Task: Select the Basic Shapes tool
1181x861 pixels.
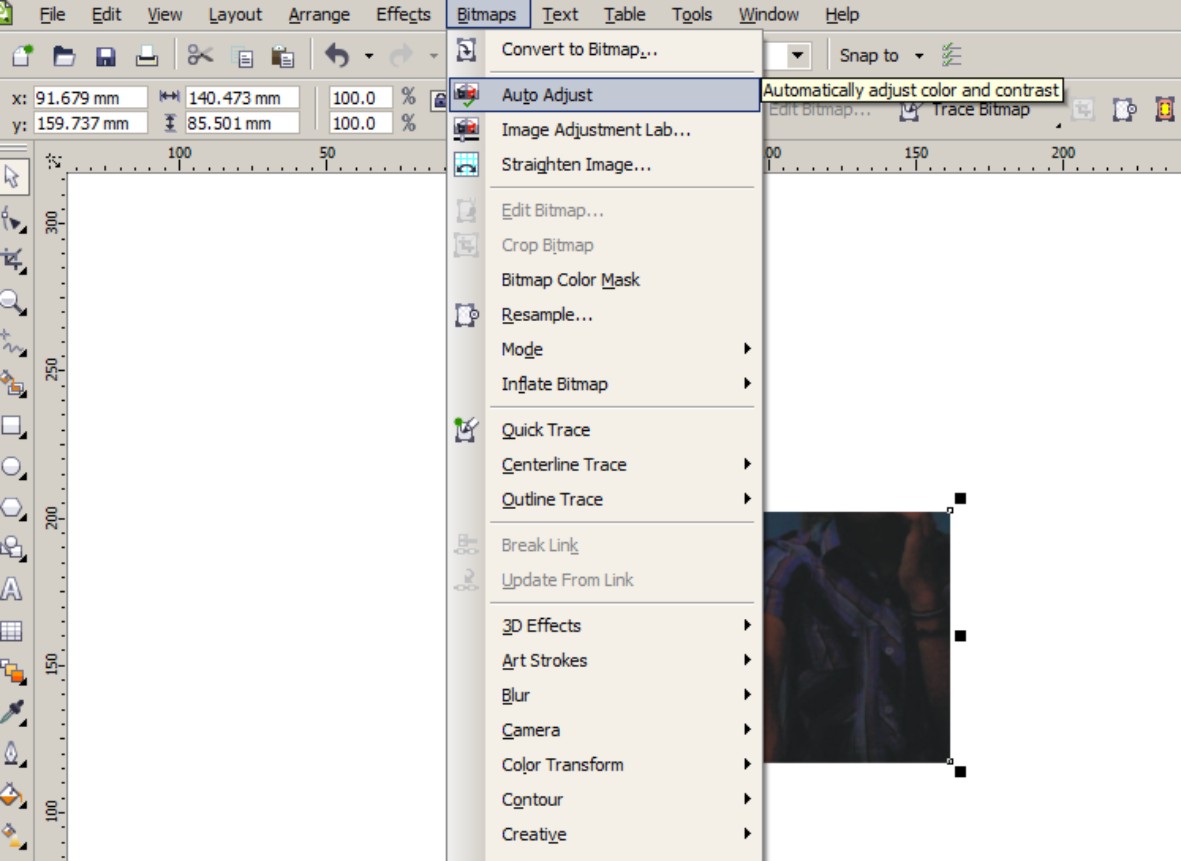Action: coord(13,548)
